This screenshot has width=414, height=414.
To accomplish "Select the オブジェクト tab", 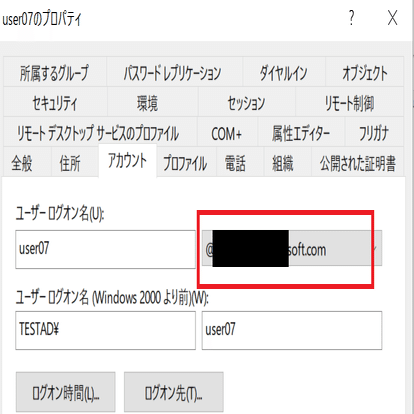I will point(364,72).
